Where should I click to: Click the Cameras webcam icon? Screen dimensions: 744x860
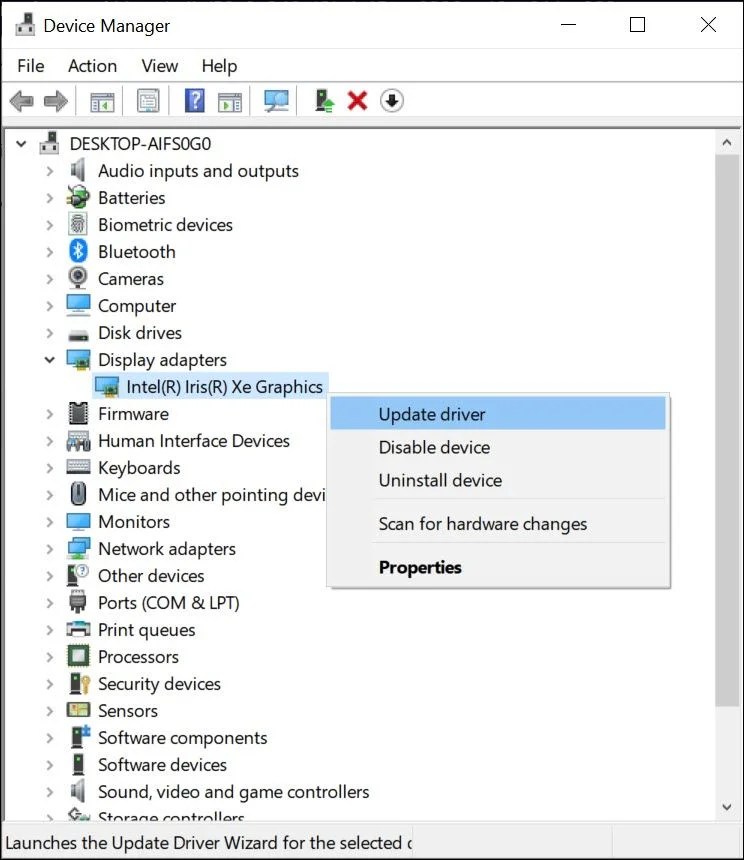coord(78,278)
